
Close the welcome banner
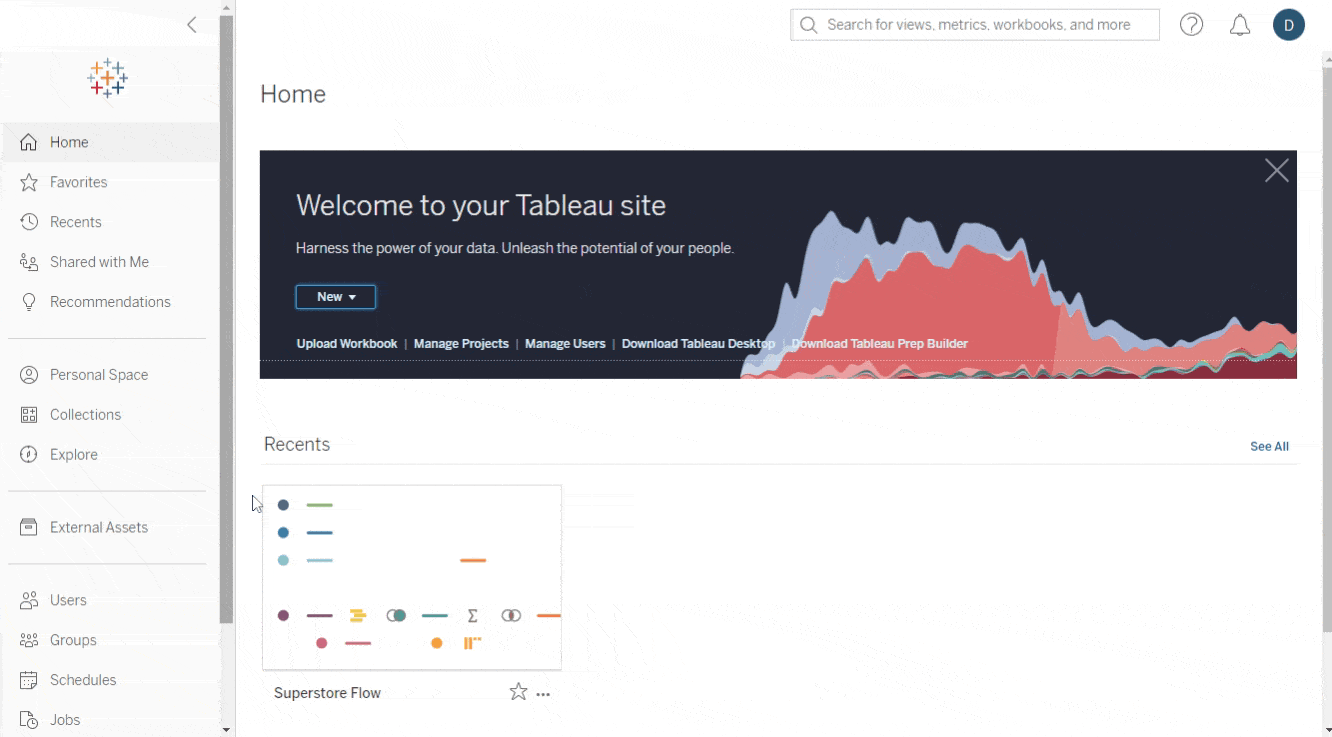coord(1277,171)
